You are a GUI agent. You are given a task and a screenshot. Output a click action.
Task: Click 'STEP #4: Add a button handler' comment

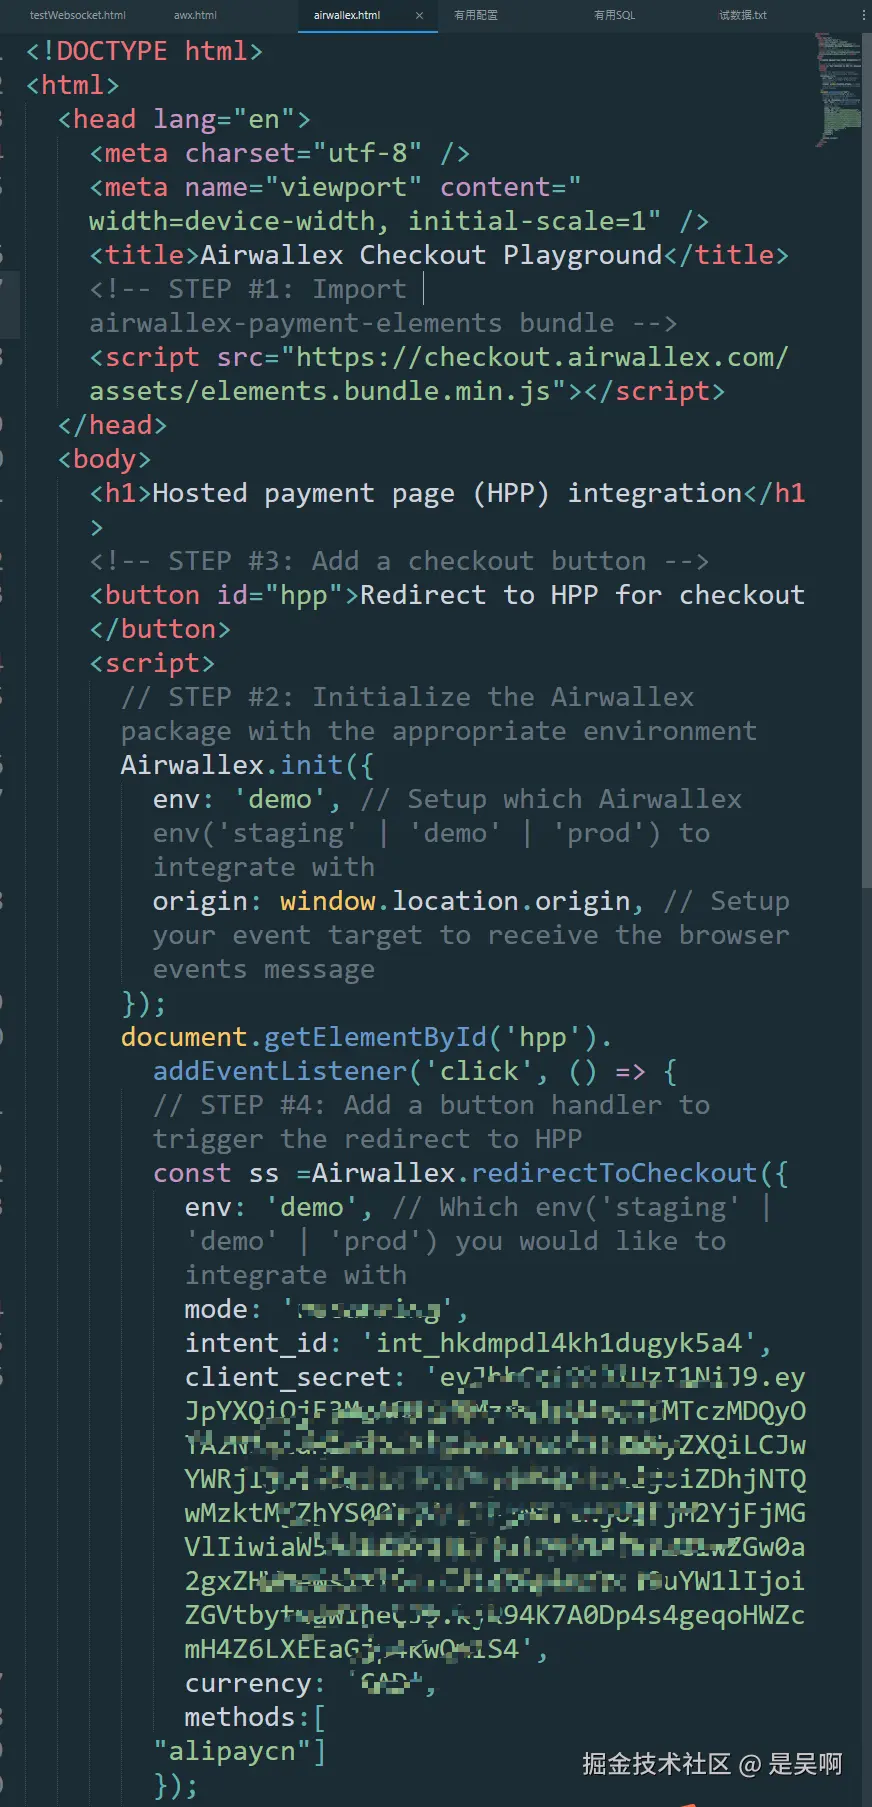click(x=431, y=1105)
